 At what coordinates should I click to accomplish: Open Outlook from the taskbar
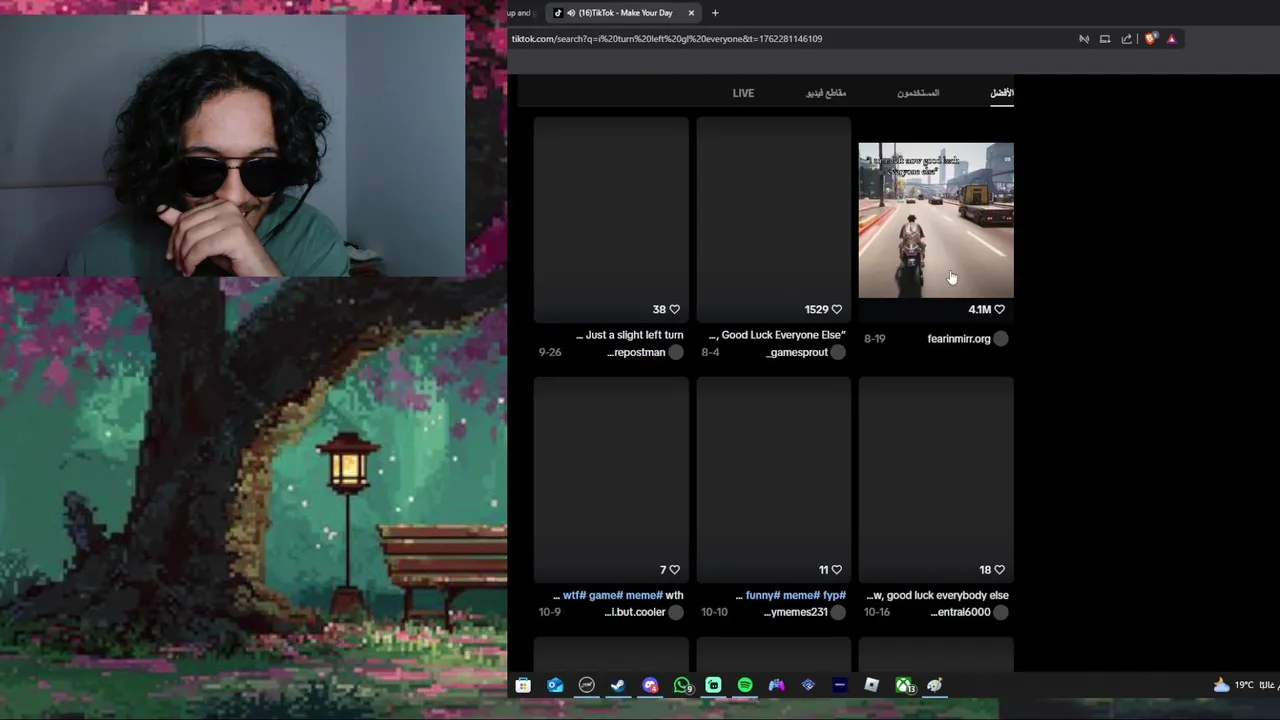[x=555, y=685]
